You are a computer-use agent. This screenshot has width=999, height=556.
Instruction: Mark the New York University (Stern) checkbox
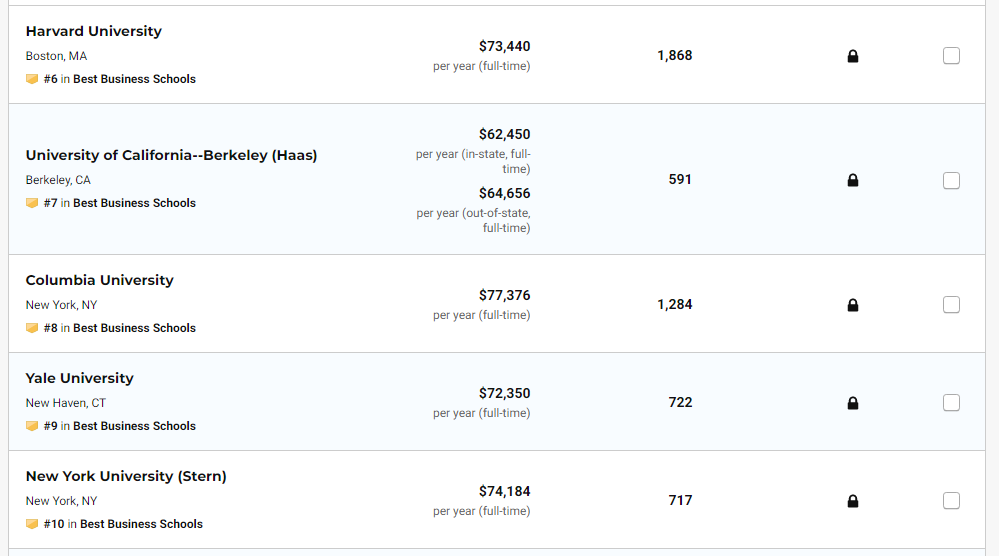click(x=951, y=500)
